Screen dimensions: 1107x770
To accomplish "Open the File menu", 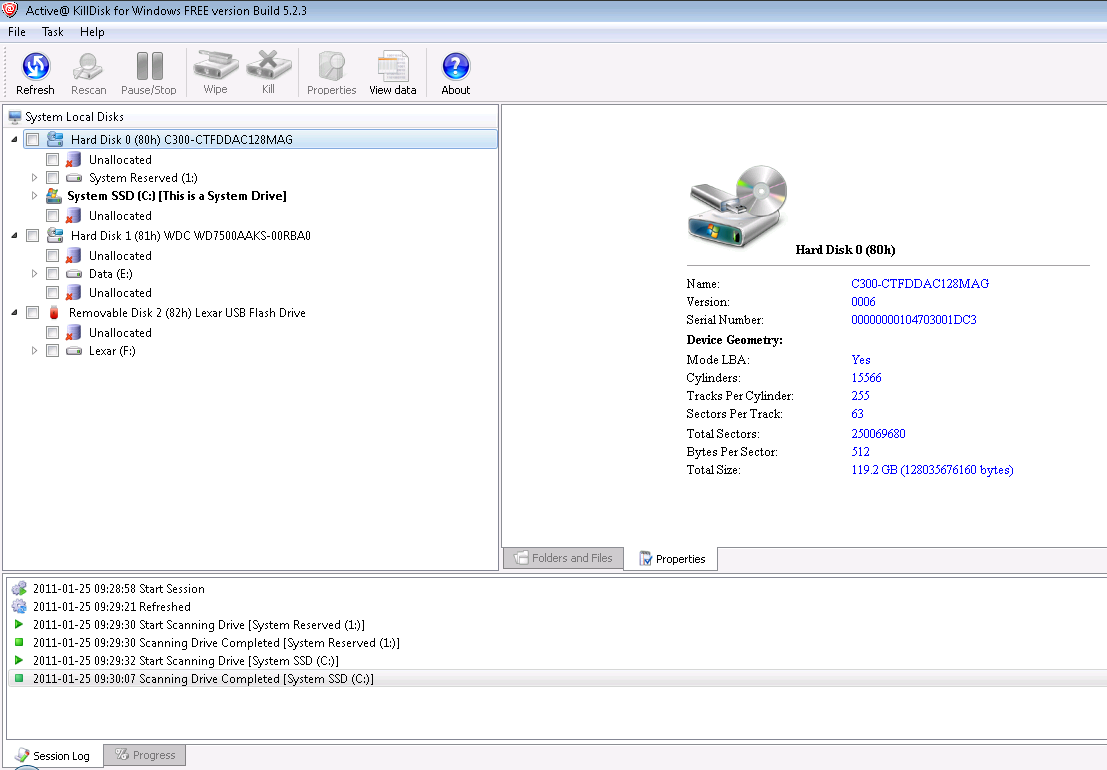I will point(17,32).
